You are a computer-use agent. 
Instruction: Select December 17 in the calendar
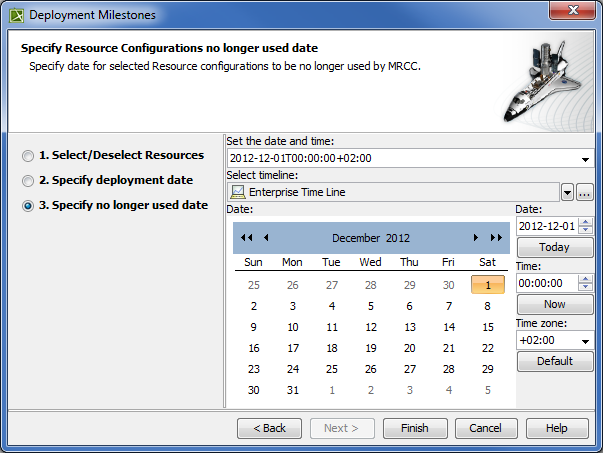[293, 348]
